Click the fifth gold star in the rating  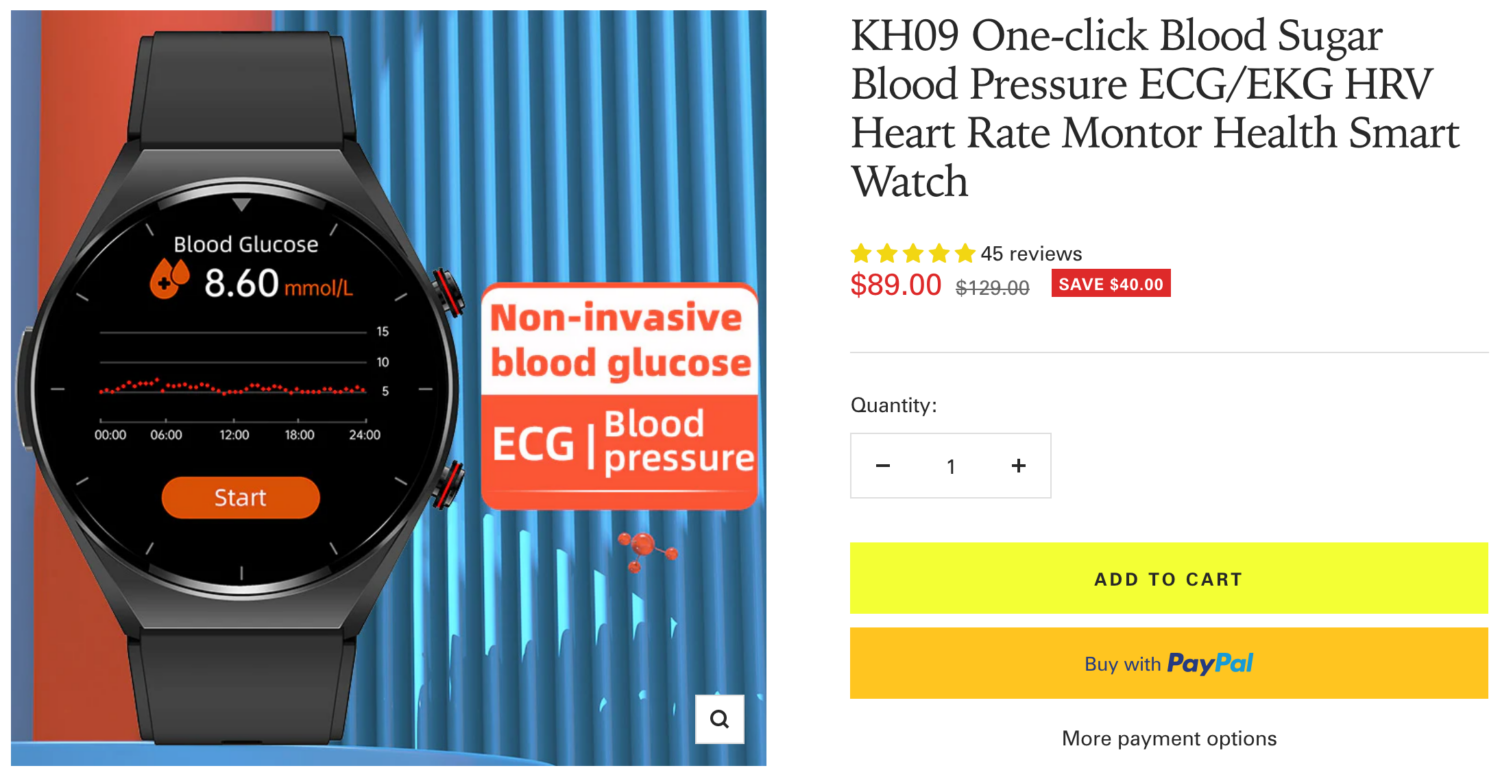click(963, 253)
